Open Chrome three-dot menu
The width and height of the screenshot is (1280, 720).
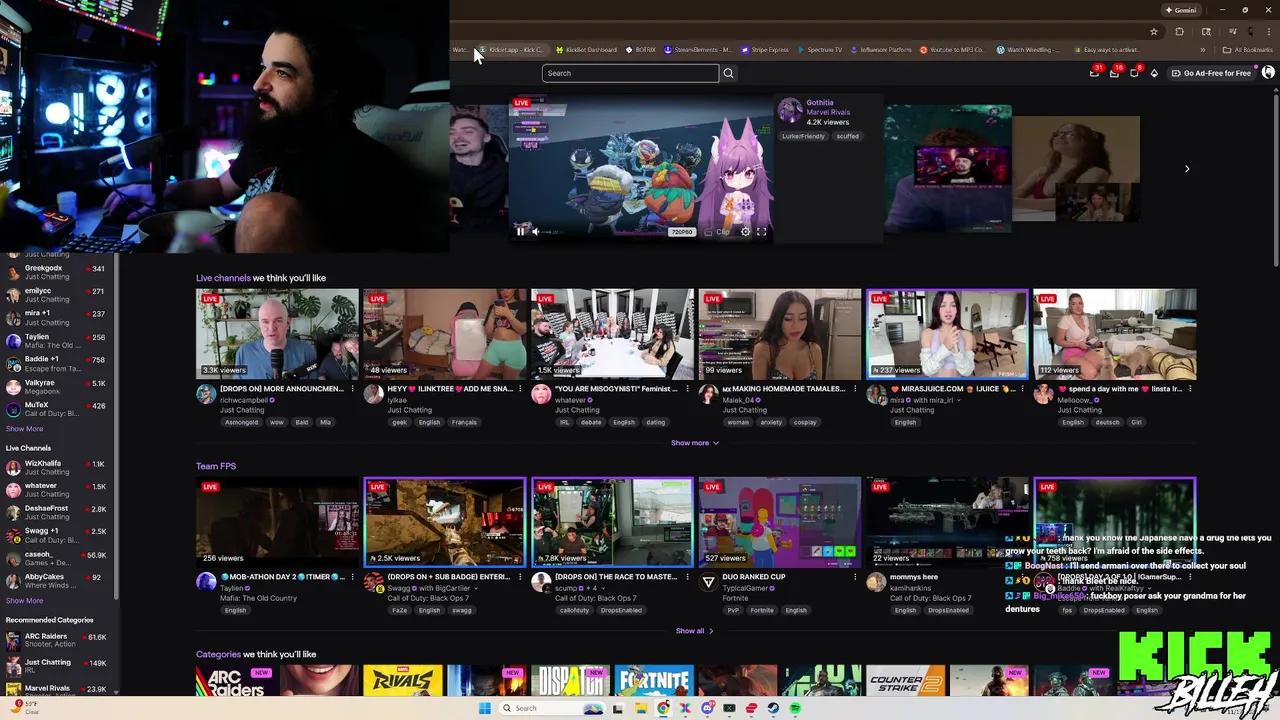pos(1268,32)
